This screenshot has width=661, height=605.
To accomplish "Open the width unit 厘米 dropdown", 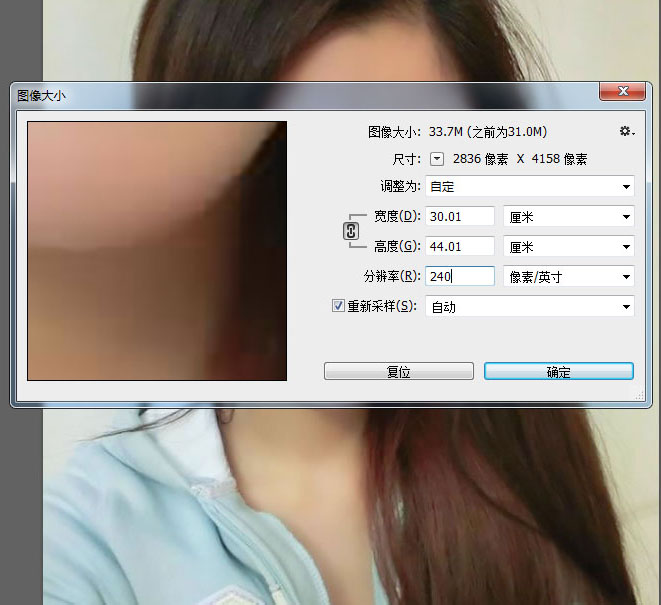I will point(569,217).
